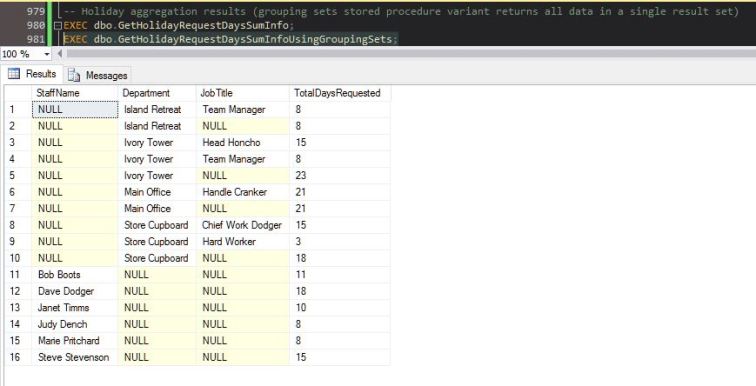Open the 100 % zoom dropdown

click(47, 54)
